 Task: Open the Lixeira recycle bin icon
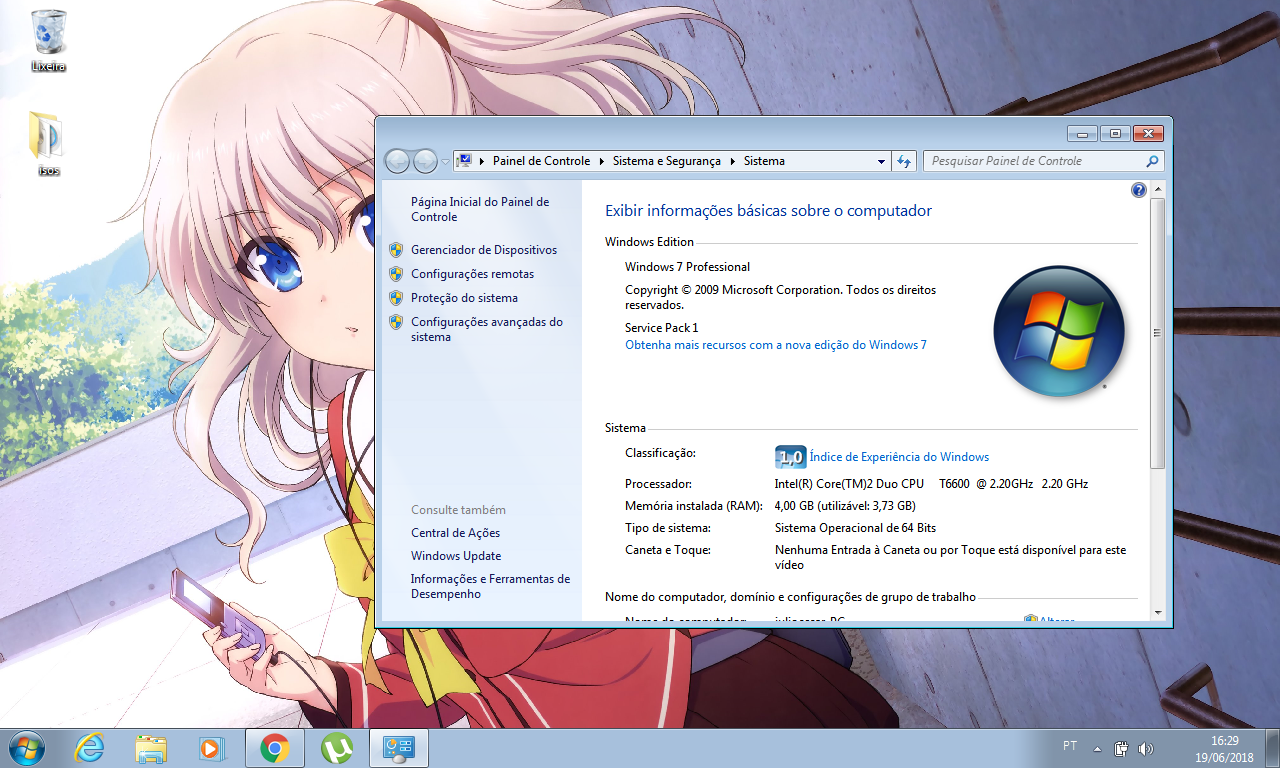tap(48, 40)
